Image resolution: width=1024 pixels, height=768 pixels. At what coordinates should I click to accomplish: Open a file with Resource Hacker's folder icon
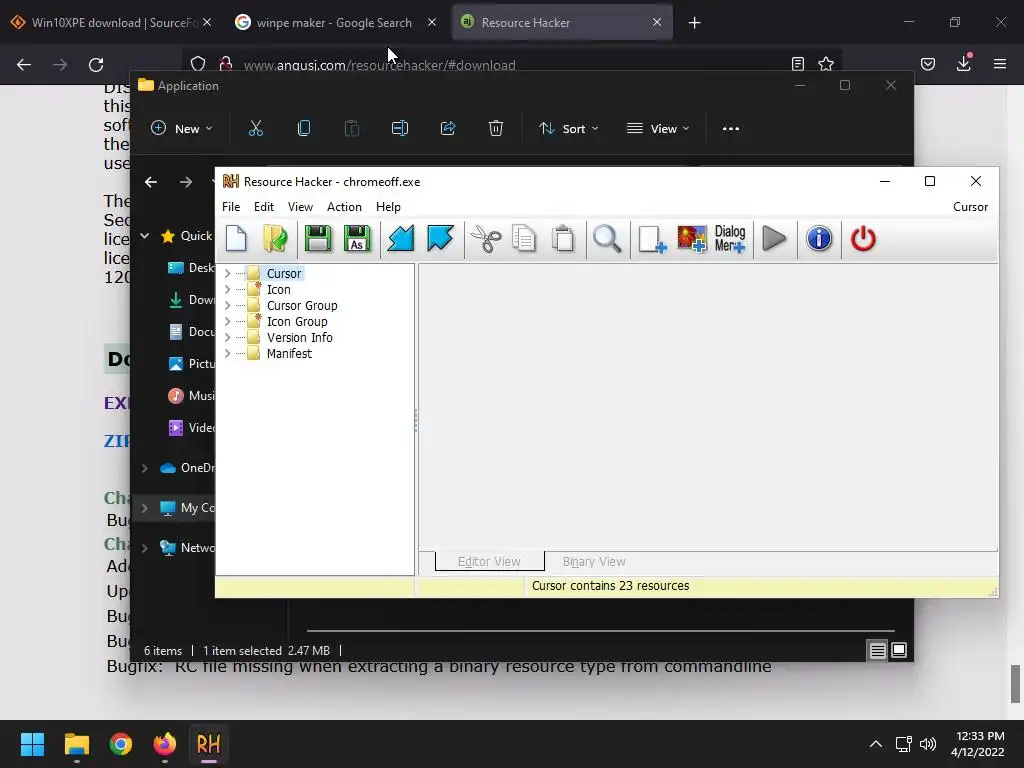coord(275,238)
